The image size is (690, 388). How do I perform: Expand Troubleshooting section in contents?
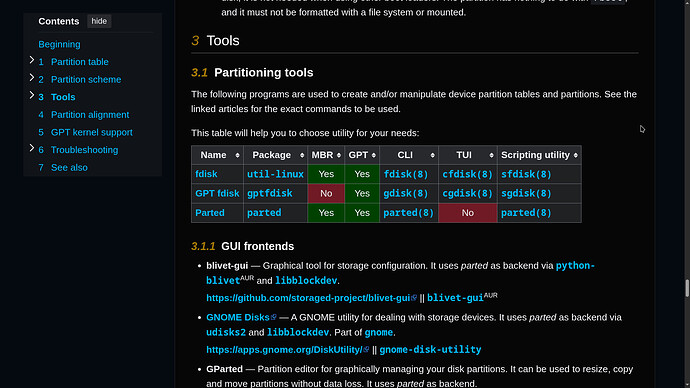coord(32,148)
